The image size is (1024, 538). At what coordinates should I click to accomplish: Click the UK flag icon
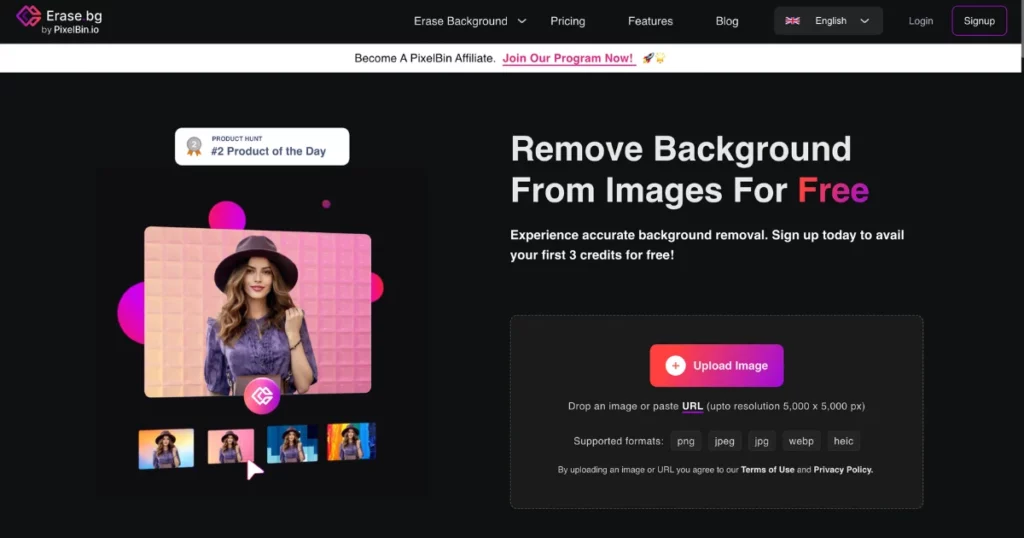(792, 21)
